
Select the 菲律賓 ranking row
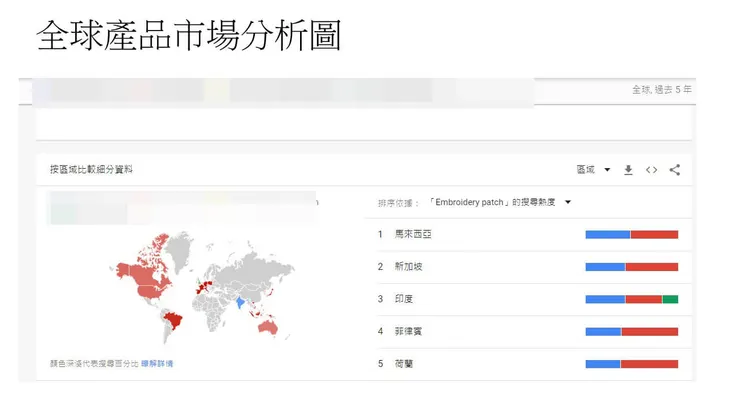(533, 331)
